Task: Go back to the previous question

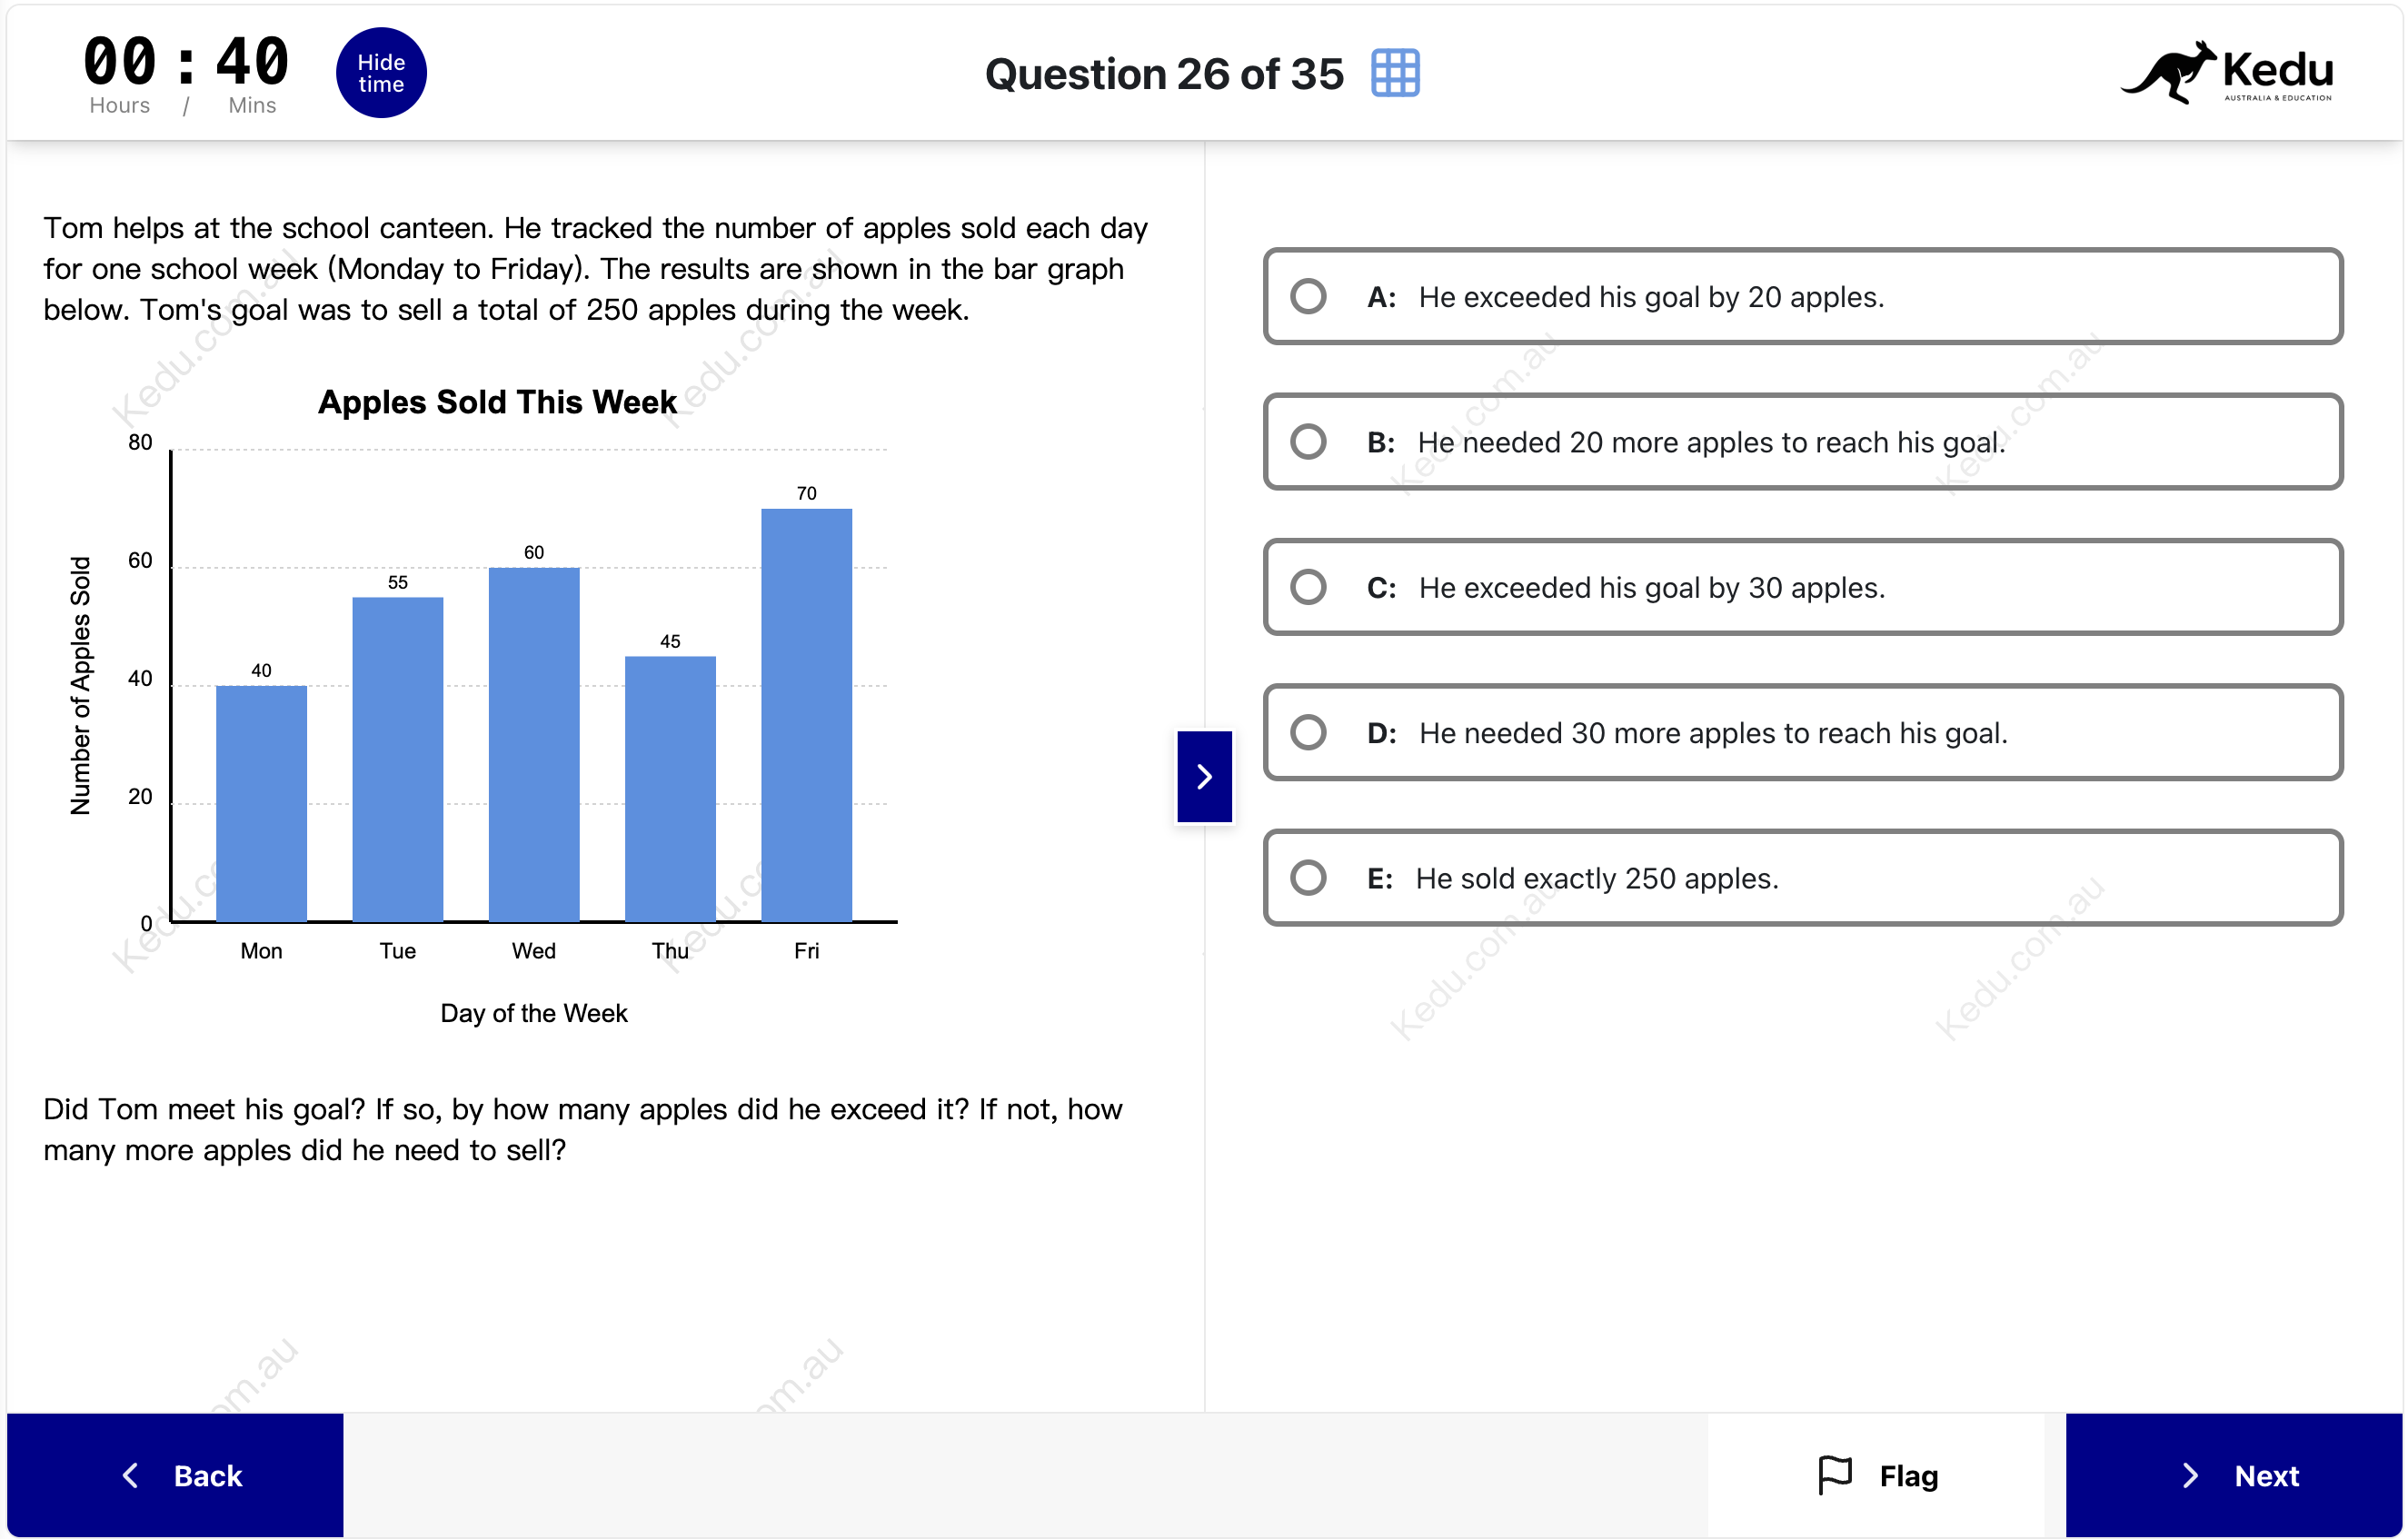Action: 175,1475
